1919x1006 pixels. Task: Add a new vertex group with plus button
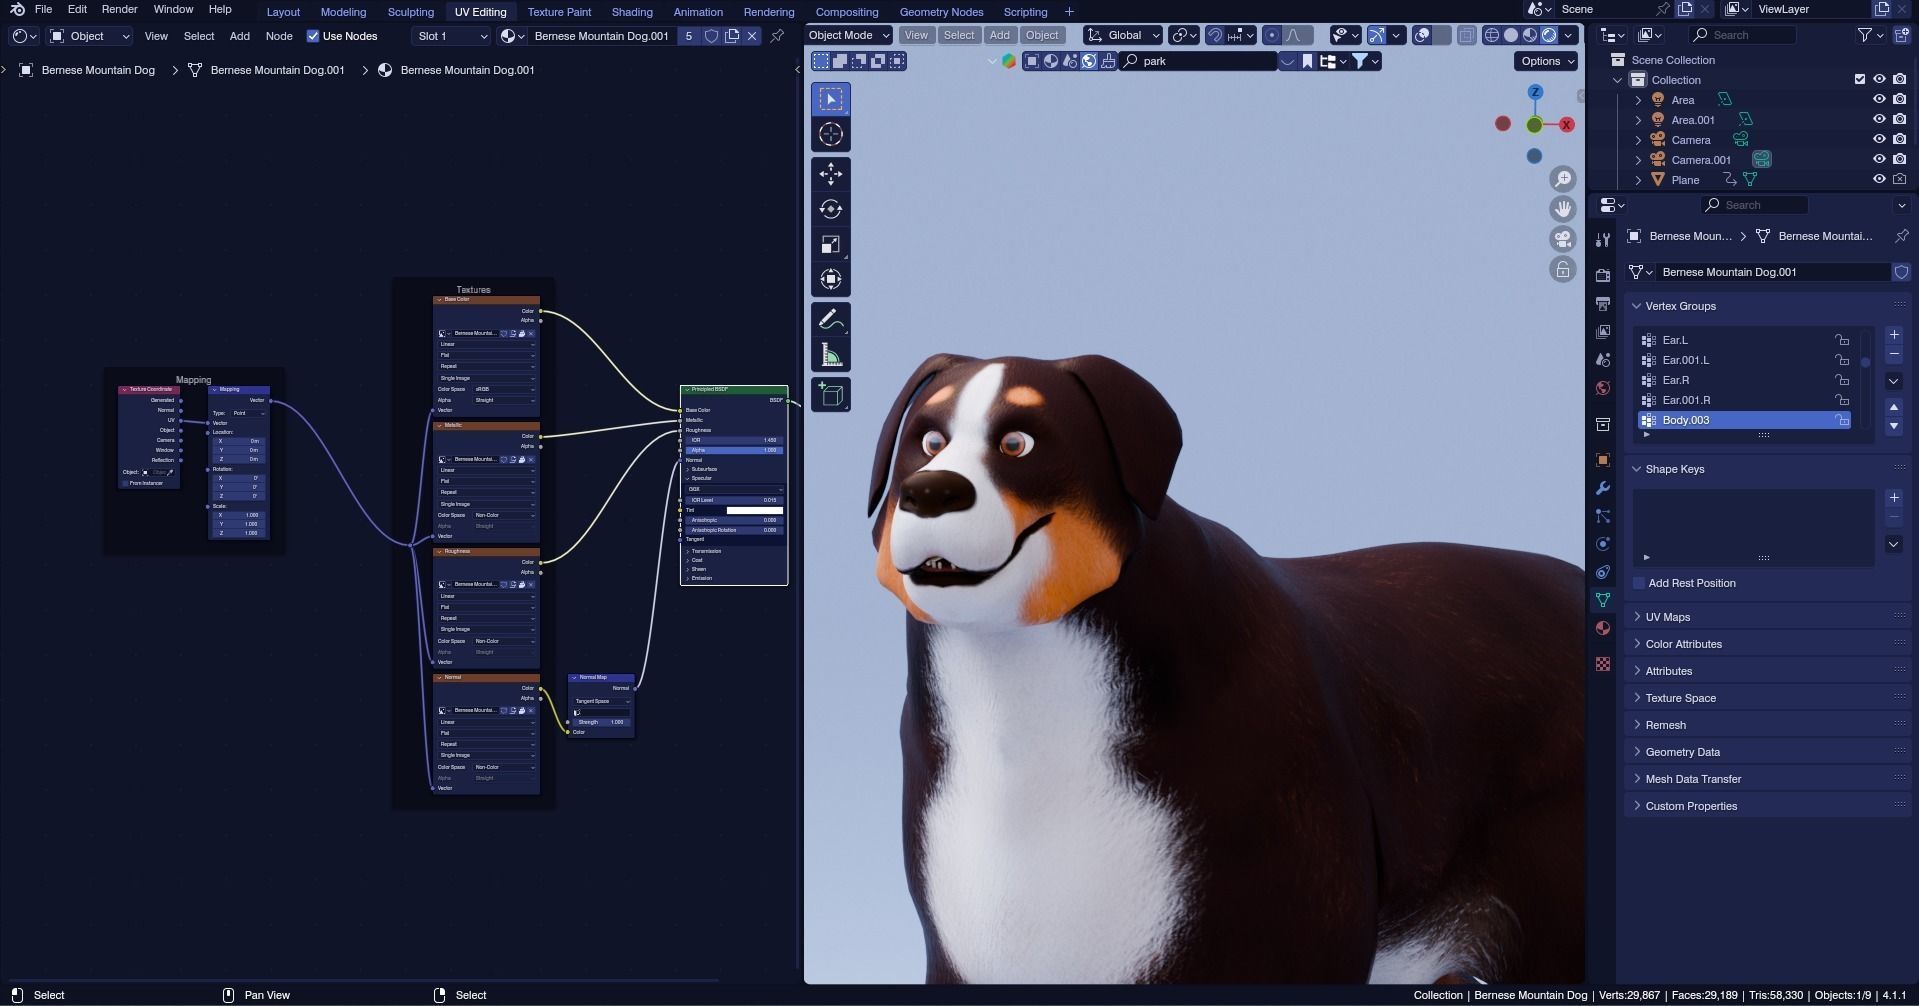coord(1894,335)
